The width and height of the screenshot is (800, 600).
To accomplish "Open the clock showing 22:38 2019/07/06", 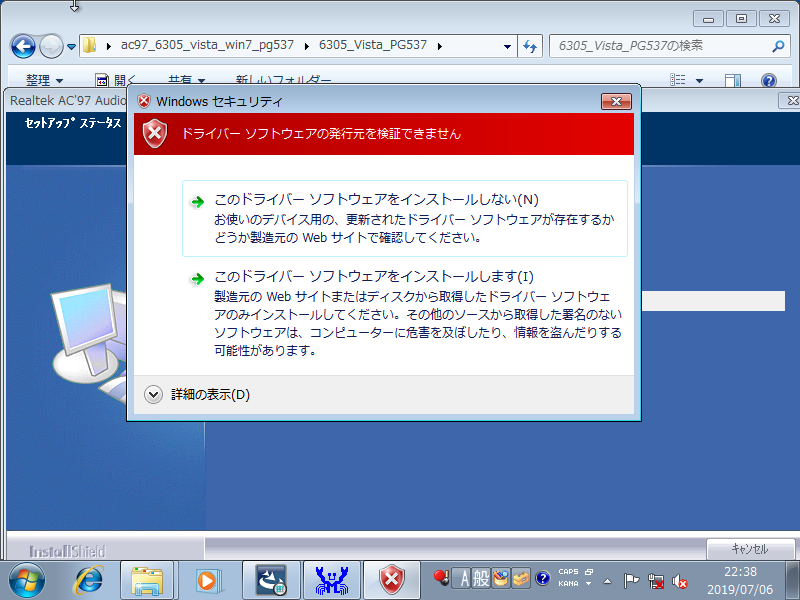I will (740, 581).
